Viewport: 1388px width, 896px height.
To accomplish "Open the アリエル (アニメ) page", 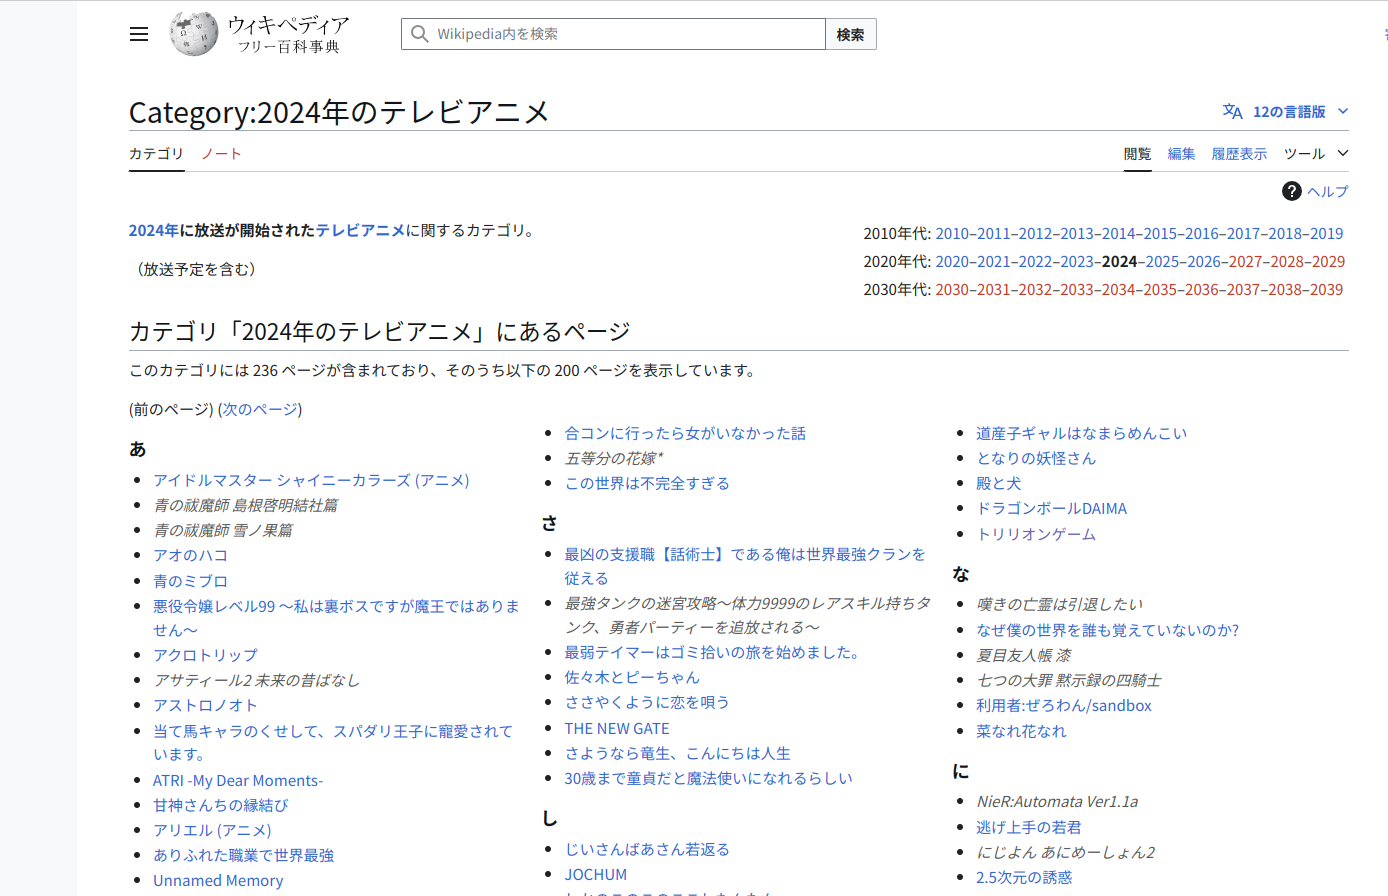I will [212, 830].
